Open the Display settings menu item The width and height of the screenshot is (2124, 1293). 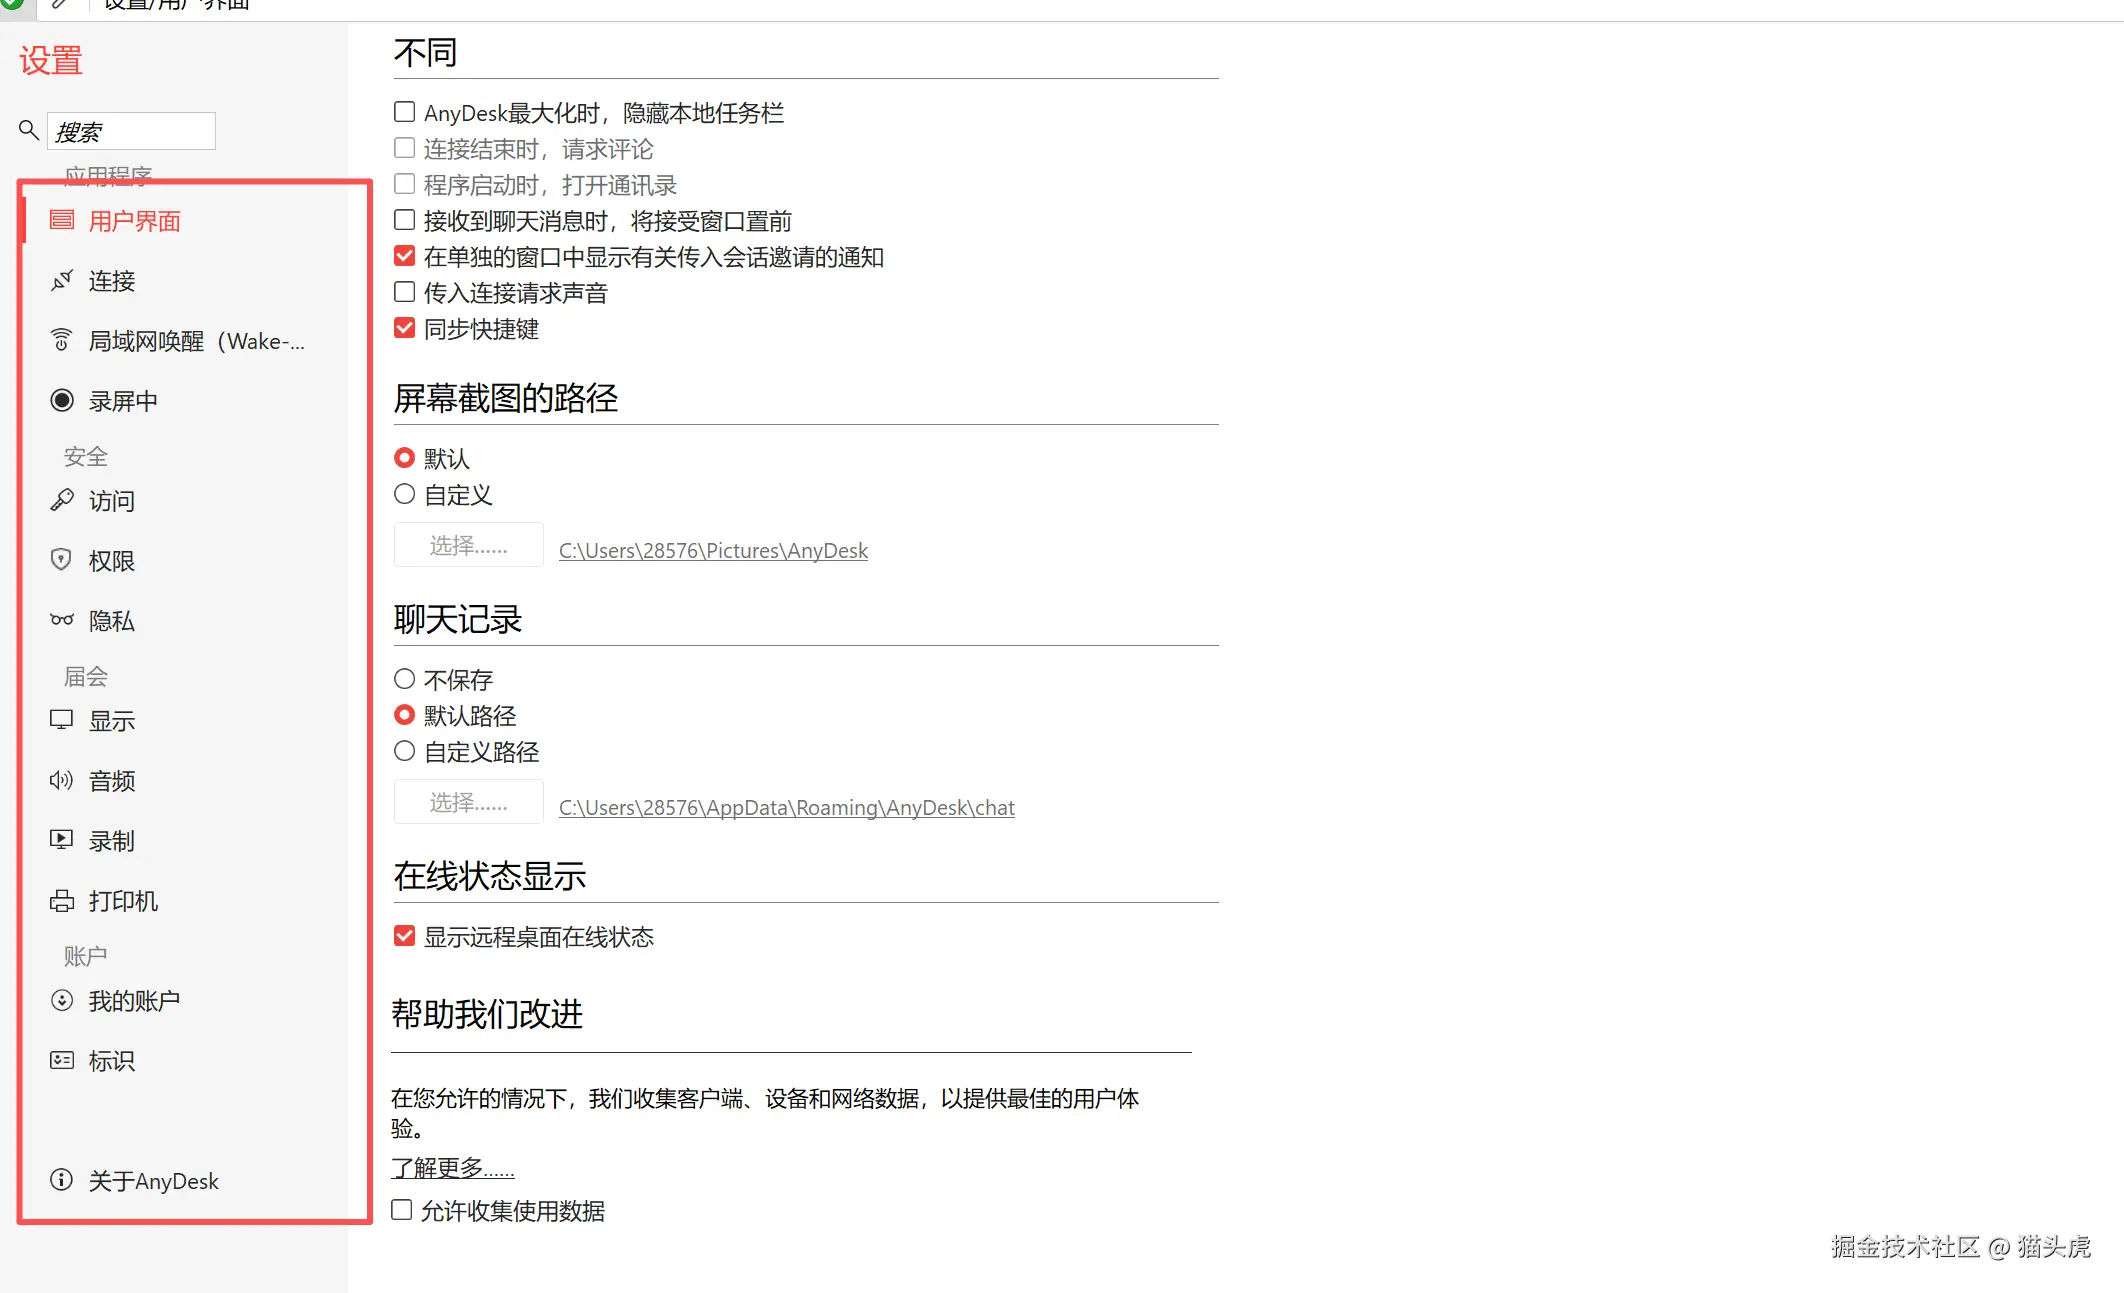coord(111,721)
